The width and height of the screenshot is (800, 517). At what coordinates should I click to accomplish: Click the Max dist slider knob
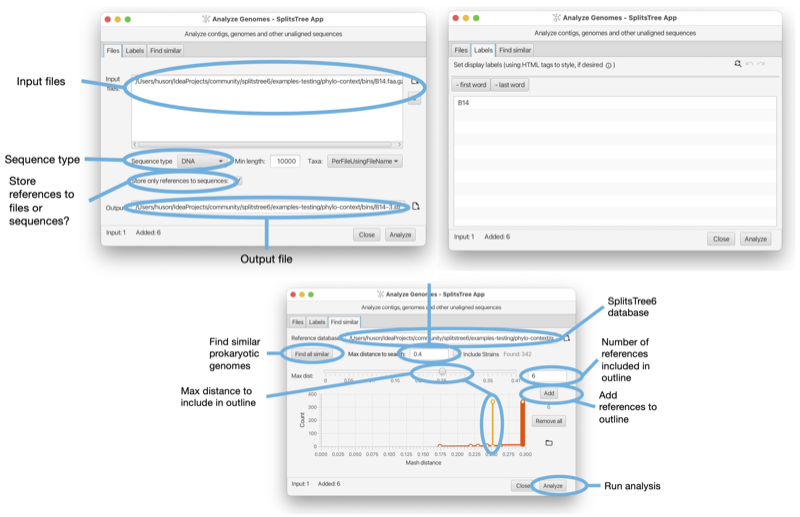click(442, 371)
